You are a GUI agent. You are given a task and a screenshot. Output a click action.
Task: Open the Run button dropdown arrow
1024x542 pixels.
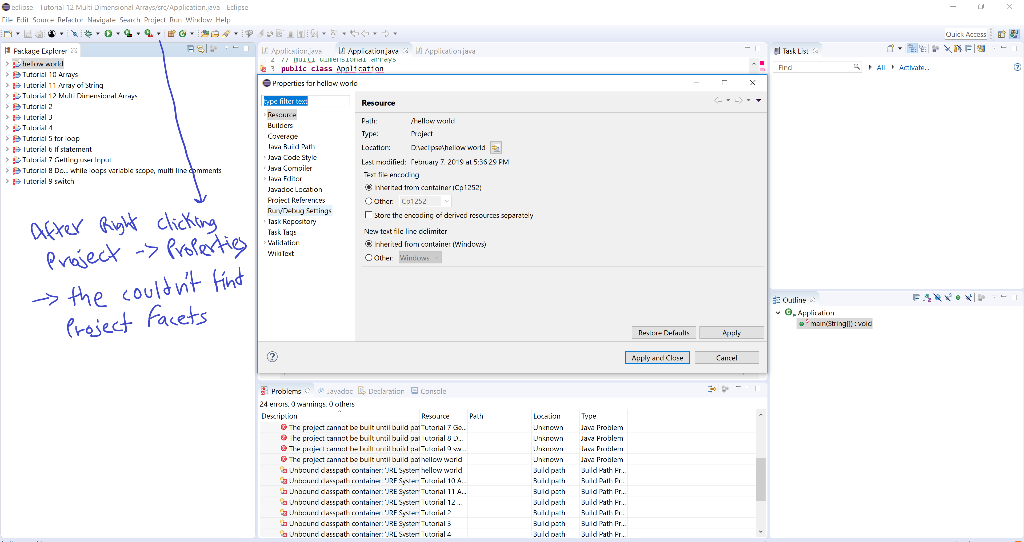click(x=118, y=33)
